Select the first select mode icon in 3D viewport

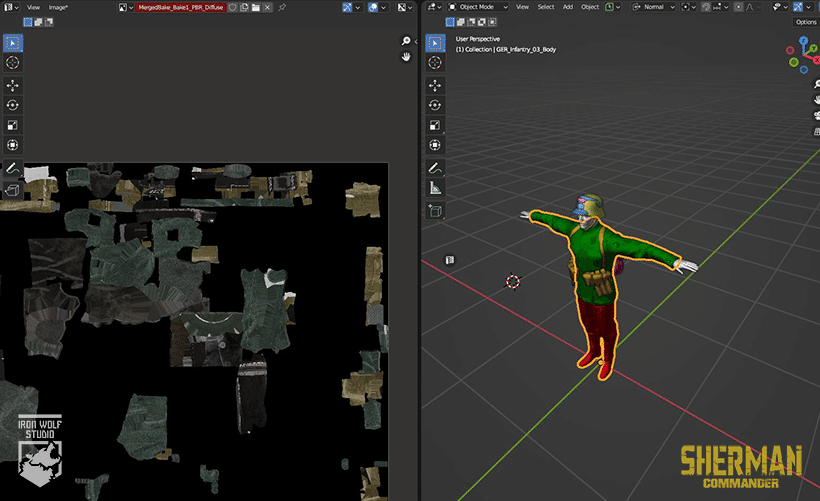pos(450,22)
